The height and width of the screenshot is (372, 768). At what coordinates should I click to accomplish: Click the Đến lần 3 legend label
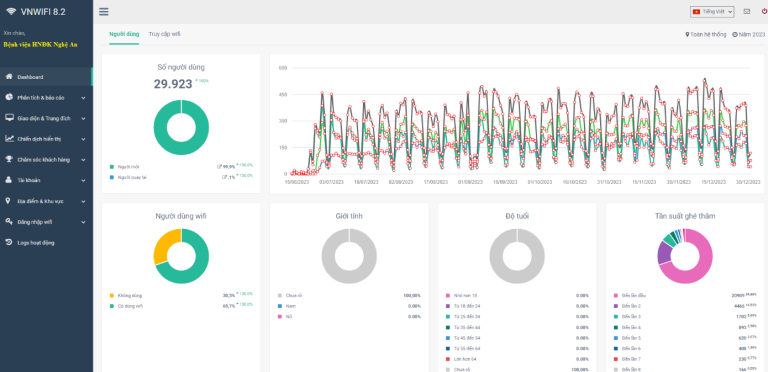(631, 317)
